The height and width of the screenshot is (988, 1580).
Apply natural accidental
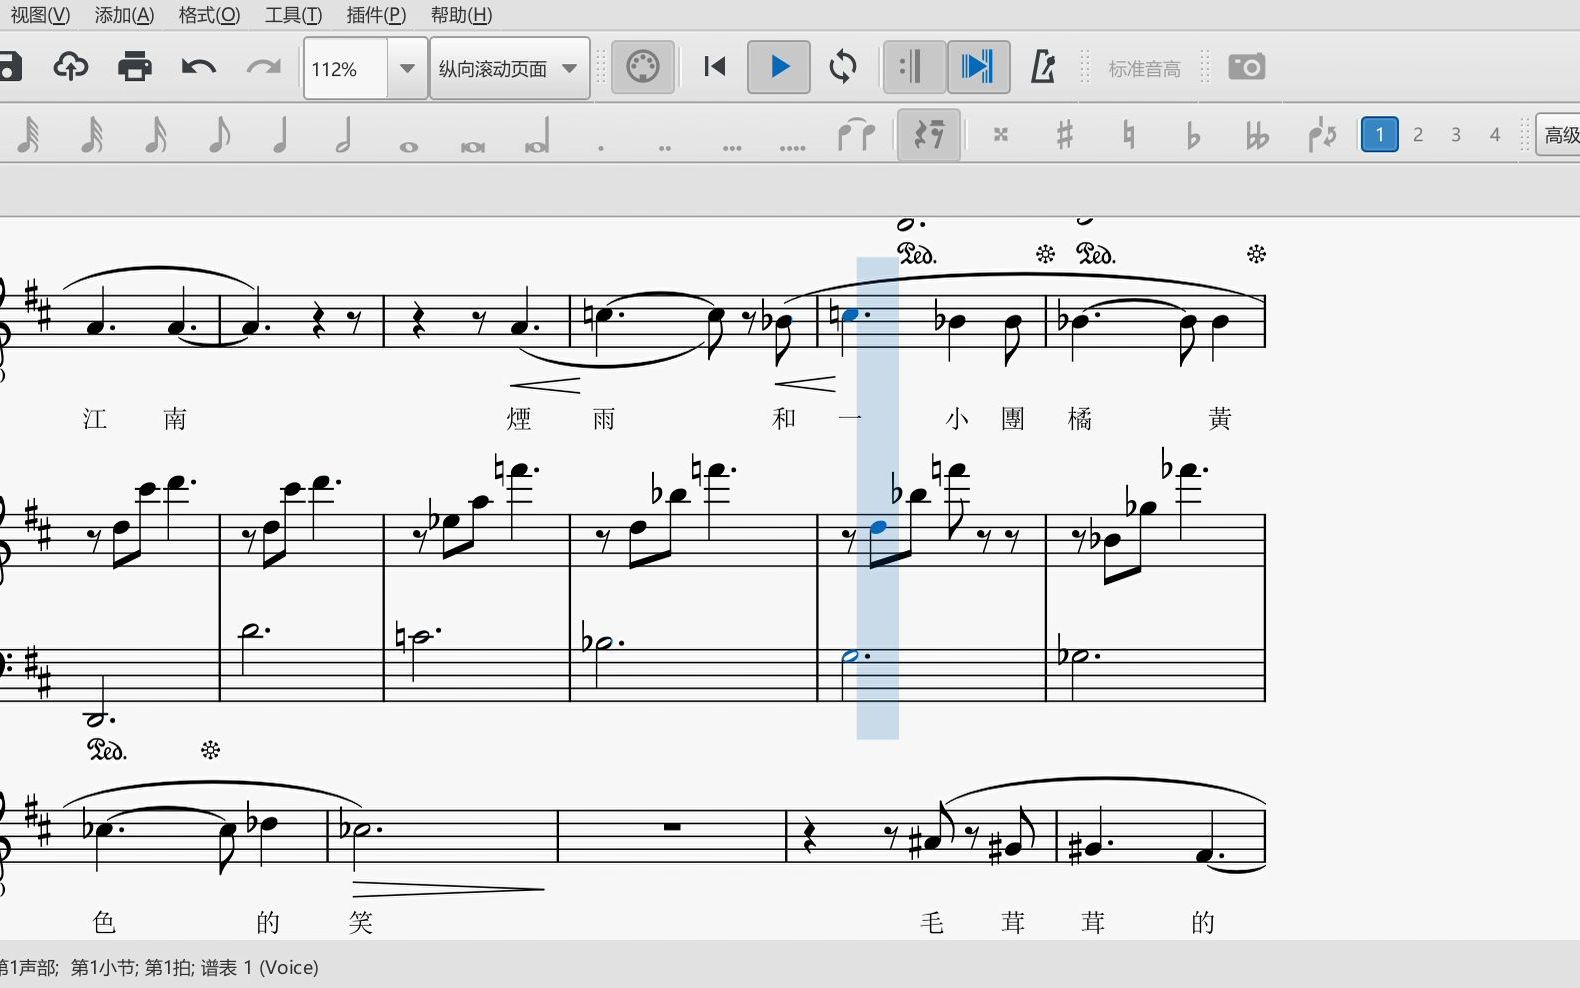pyautogui.click(x=1129, y=134)
